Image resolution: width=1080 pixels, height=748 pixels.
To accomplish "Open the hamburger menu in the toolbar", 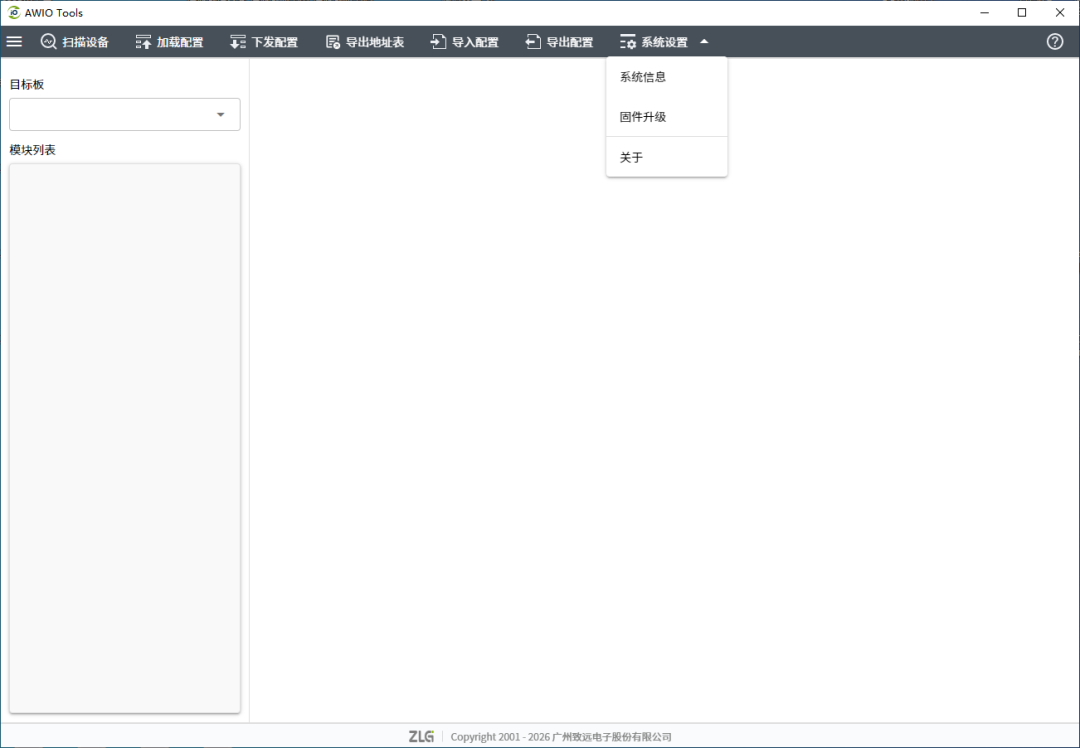I will (x=14, y=42).
